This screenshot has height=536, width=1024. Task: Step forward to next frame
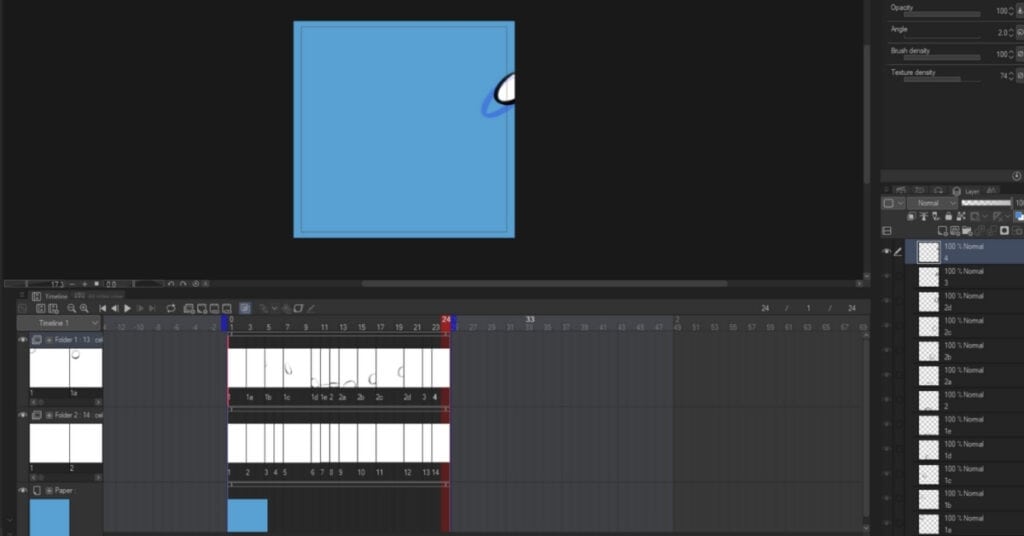(140, 308)
